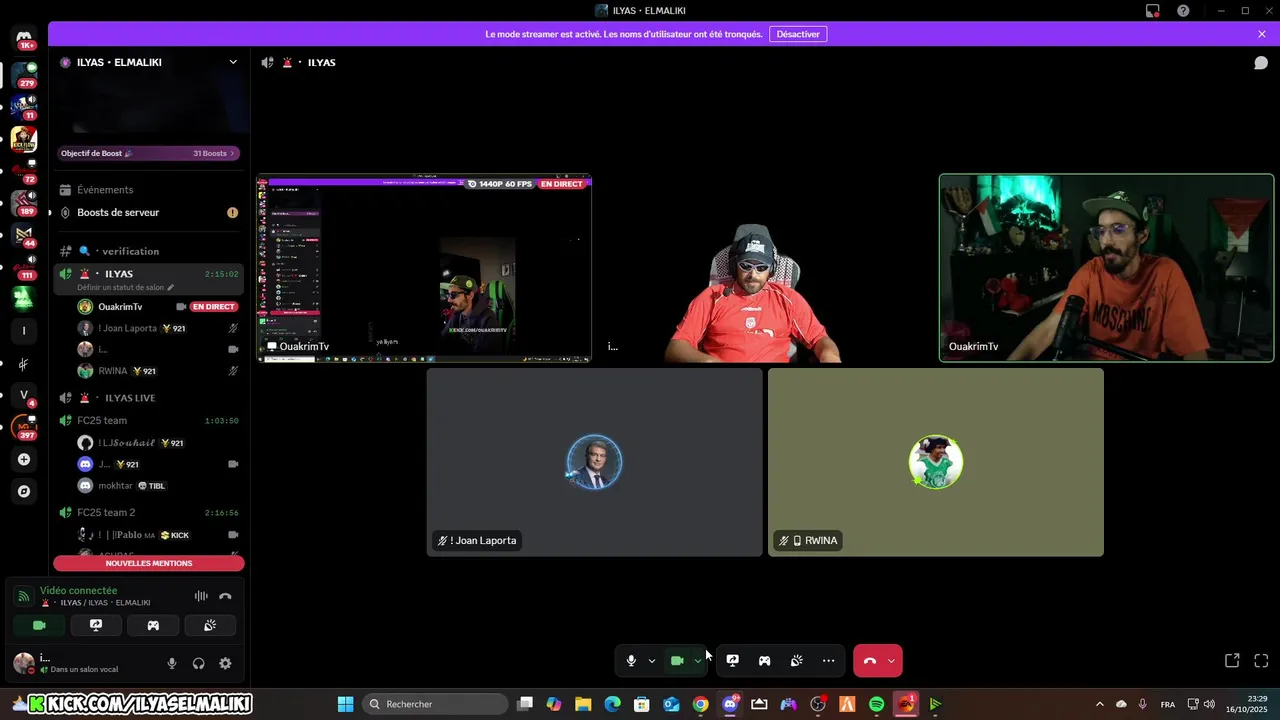Open volume control in system tray

pos(1209,704)
